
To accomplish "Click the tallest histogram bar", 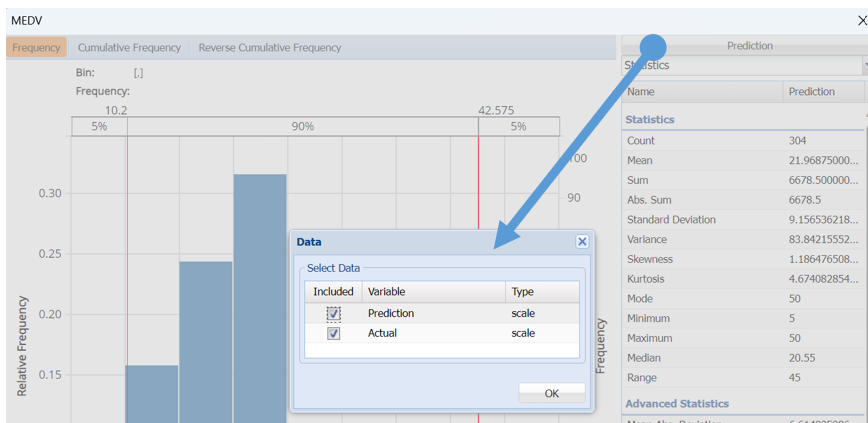I will [260, 300].
